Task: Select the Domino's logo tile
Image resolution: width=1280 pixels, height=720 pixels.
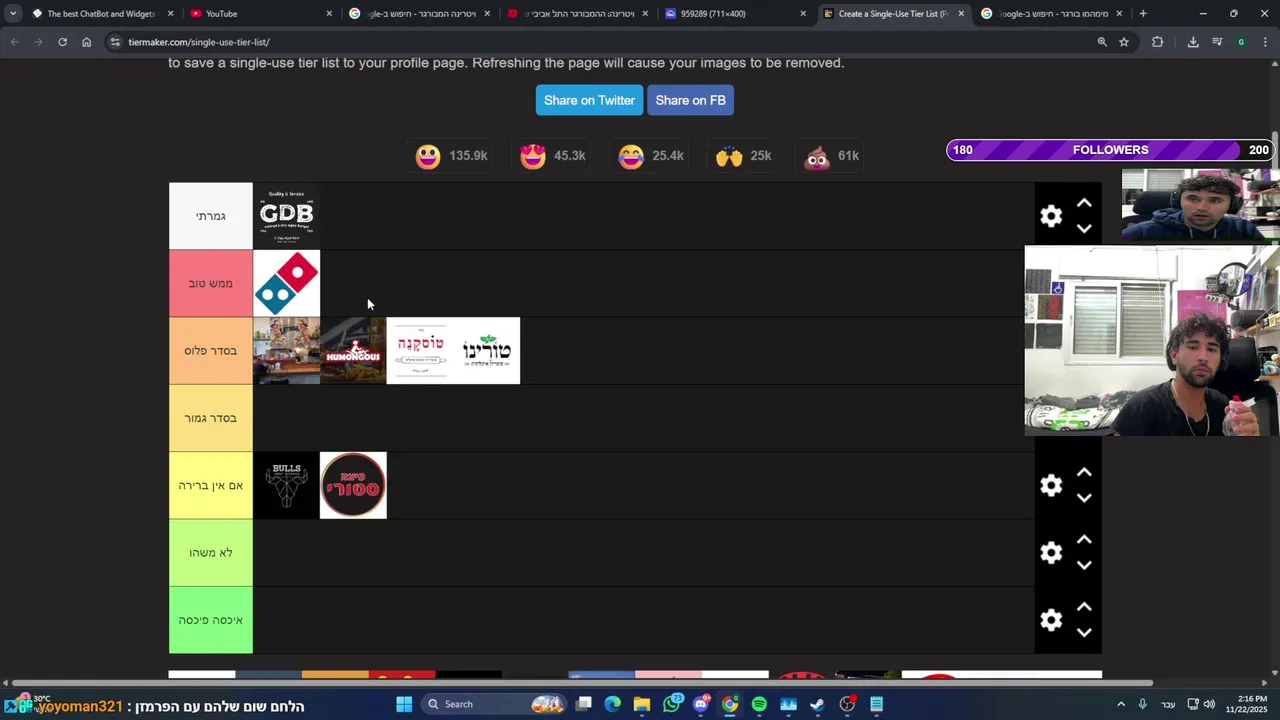Action: [286, 283]
